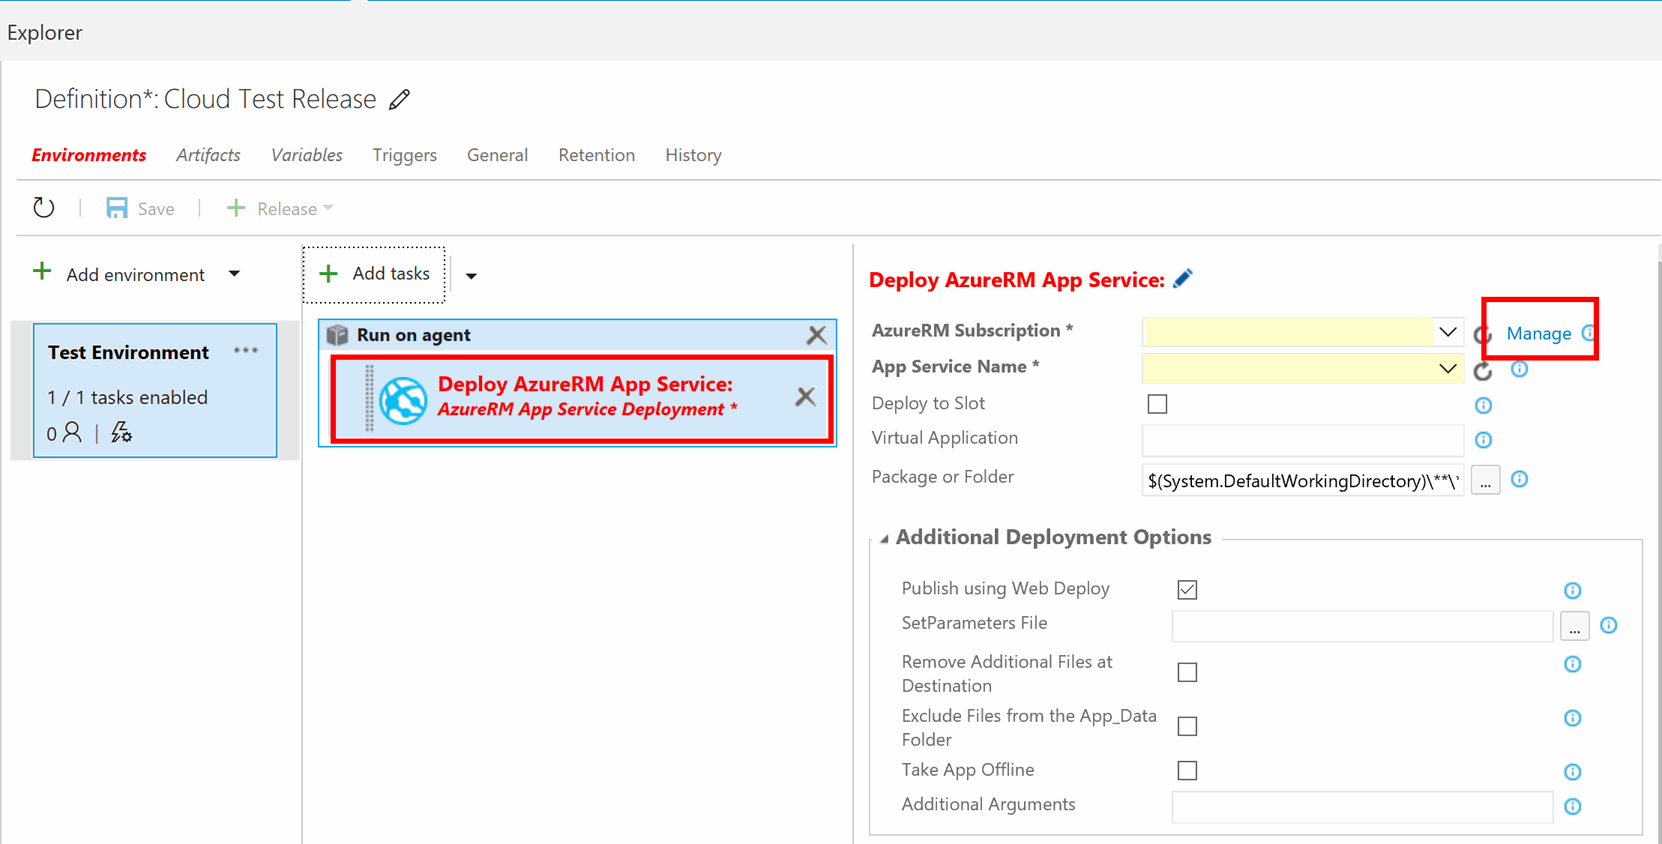This screenshot has width=1662, height=844.
Task: Select the Test Environment card
Action: point(155,390)
